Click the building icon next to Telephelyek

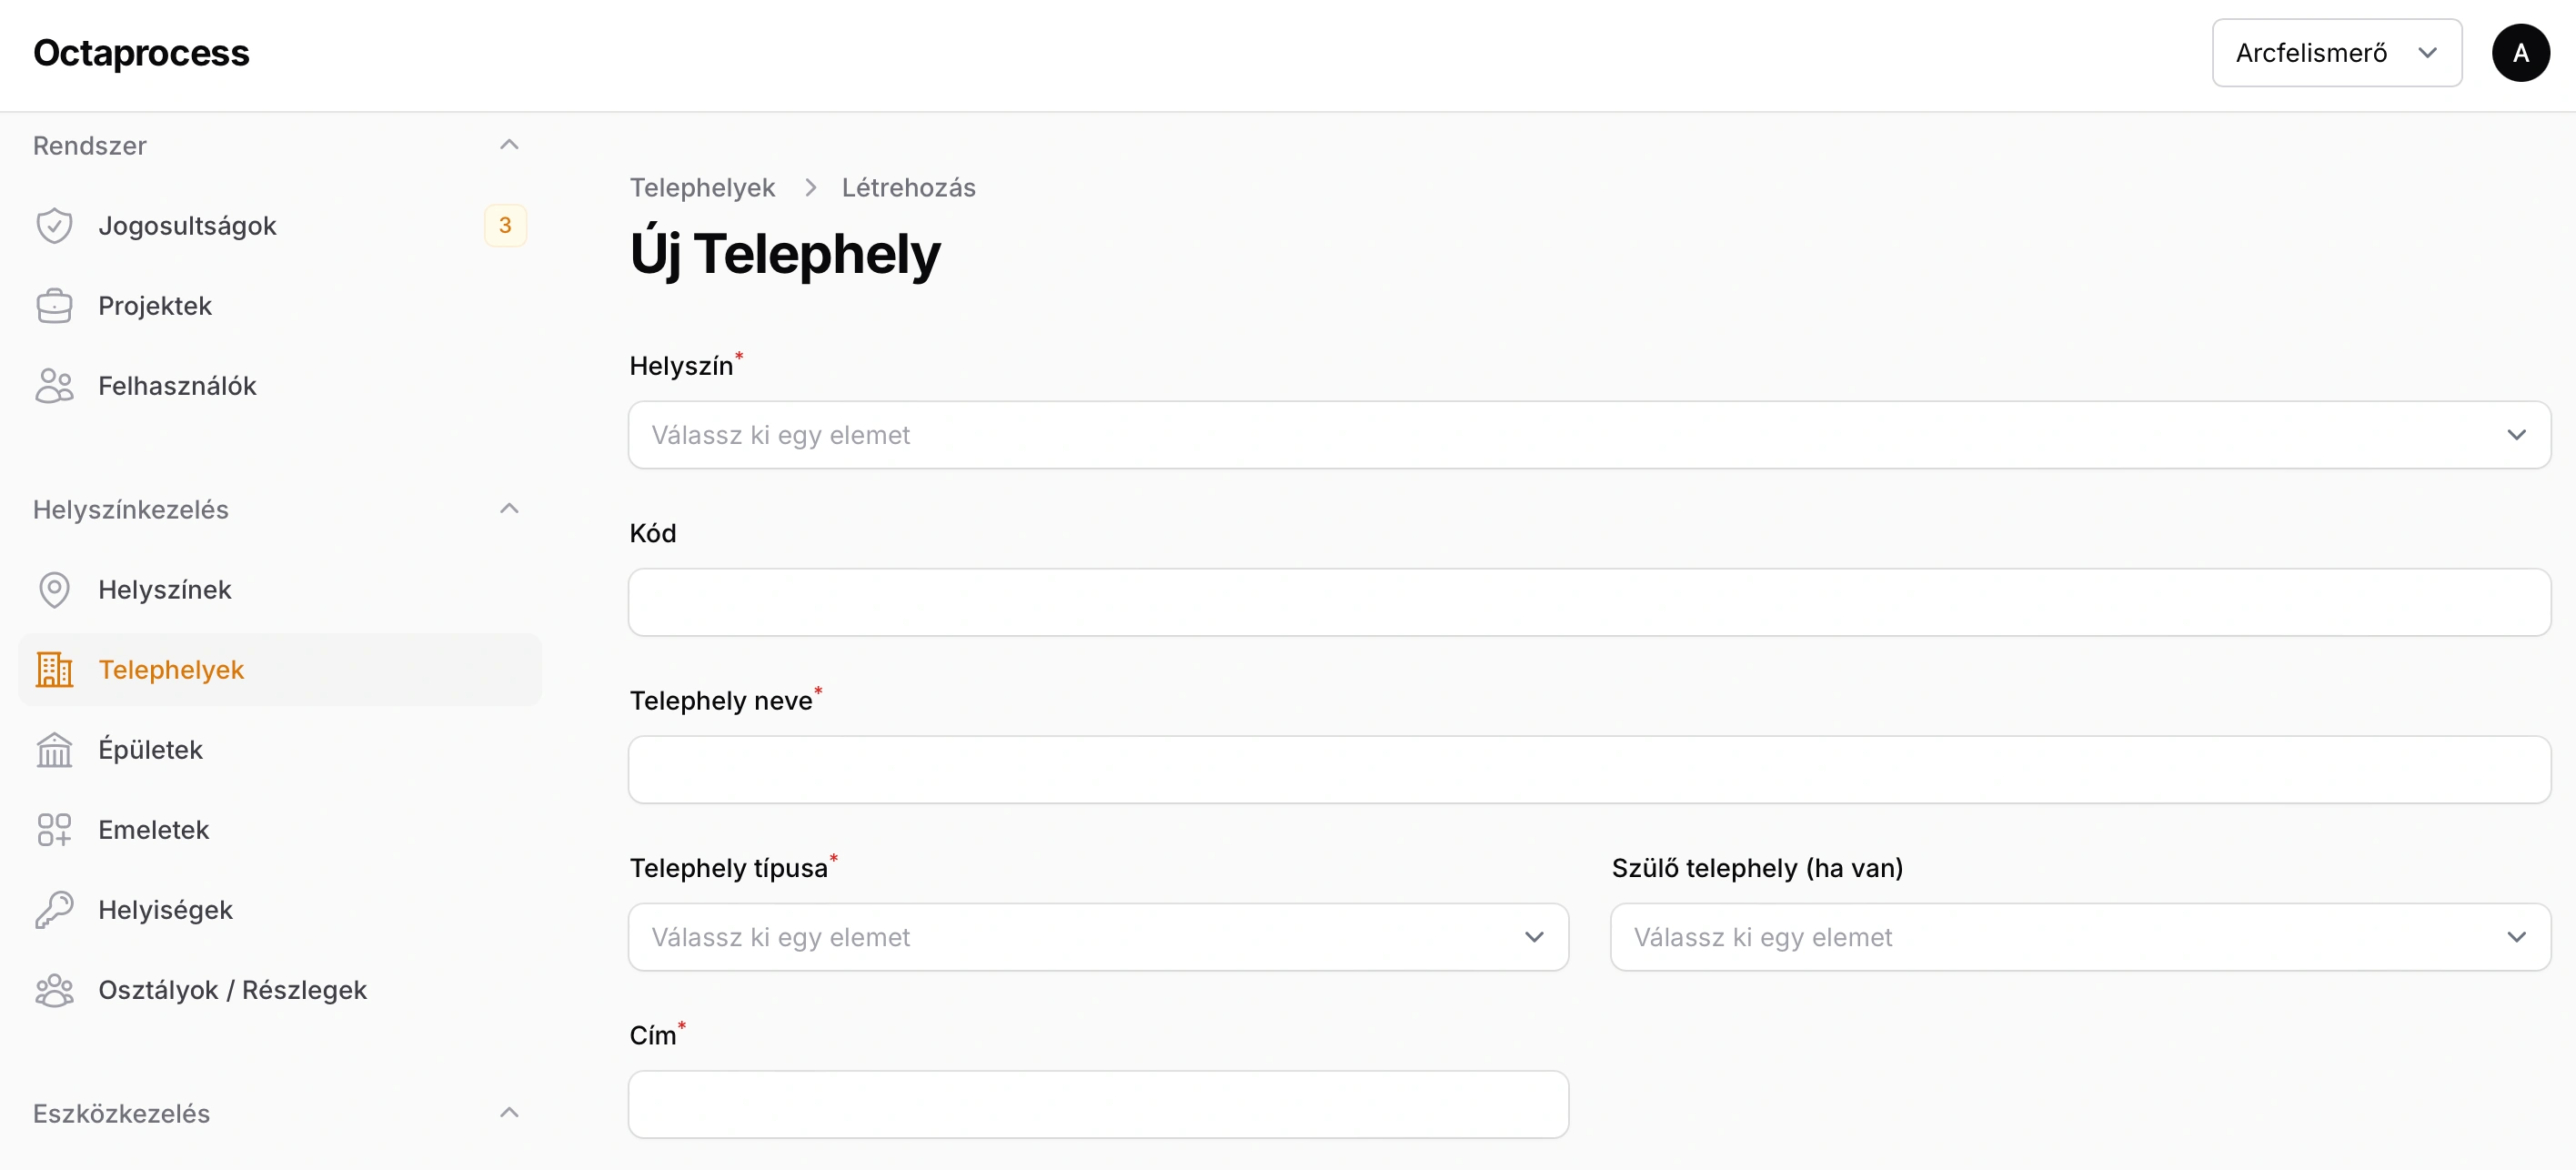coord(54,670)
